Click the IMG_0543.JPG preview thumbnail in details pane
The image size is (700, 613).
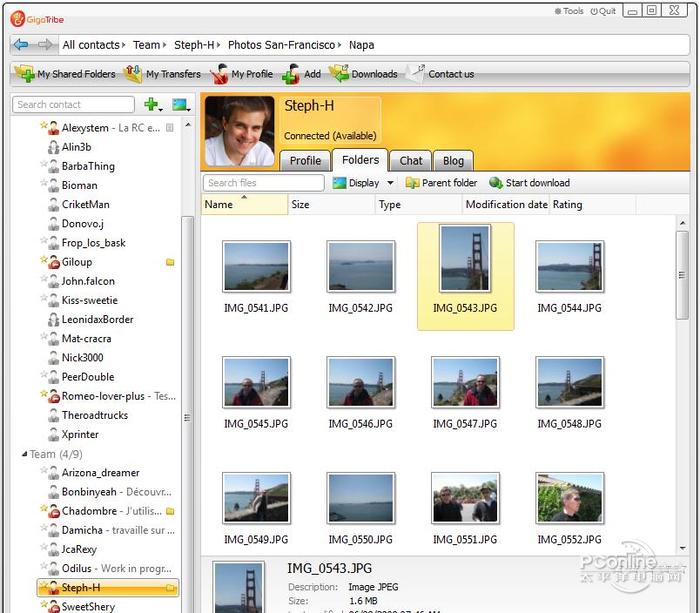point(239,588)
